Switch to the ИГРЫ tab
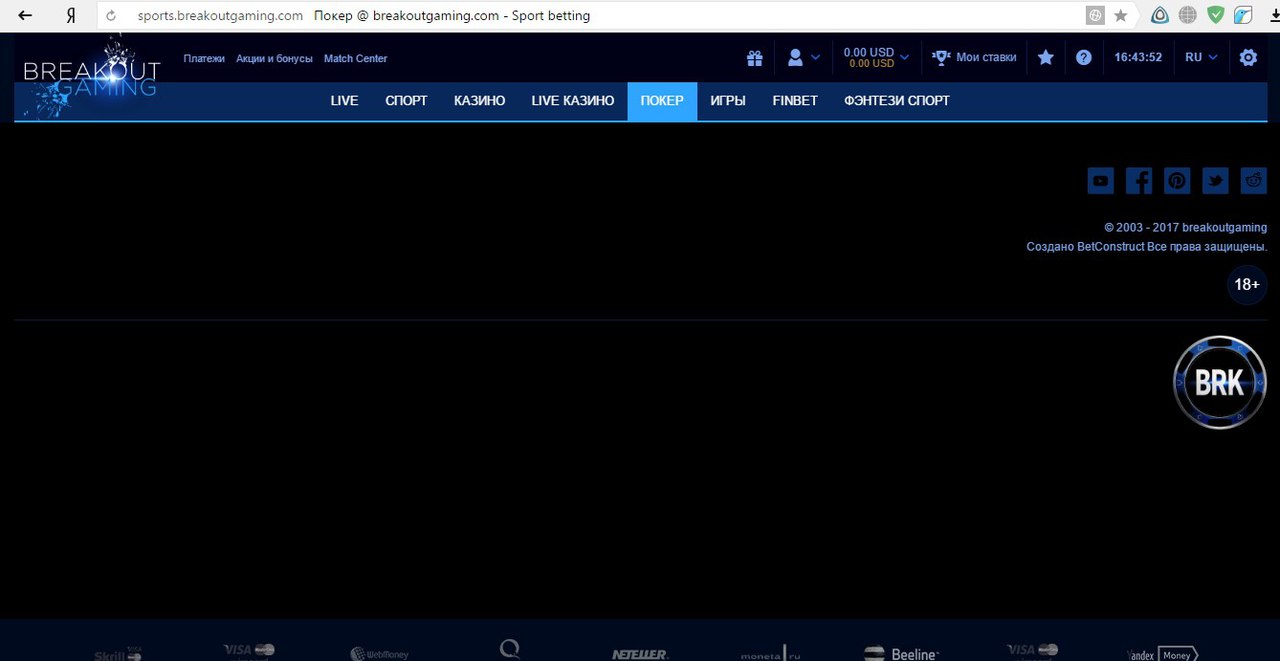 (x=728, y=101)
